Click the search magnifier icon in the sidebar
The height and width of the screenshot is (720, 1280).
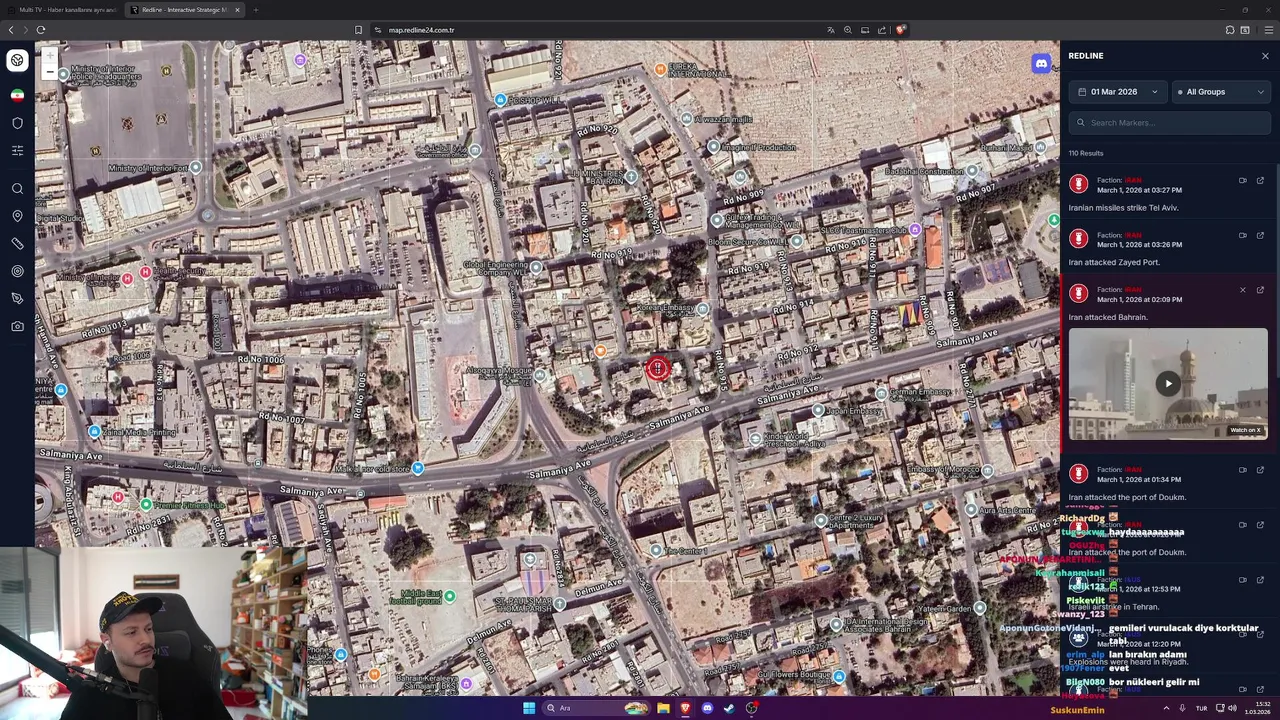point(17,188)
